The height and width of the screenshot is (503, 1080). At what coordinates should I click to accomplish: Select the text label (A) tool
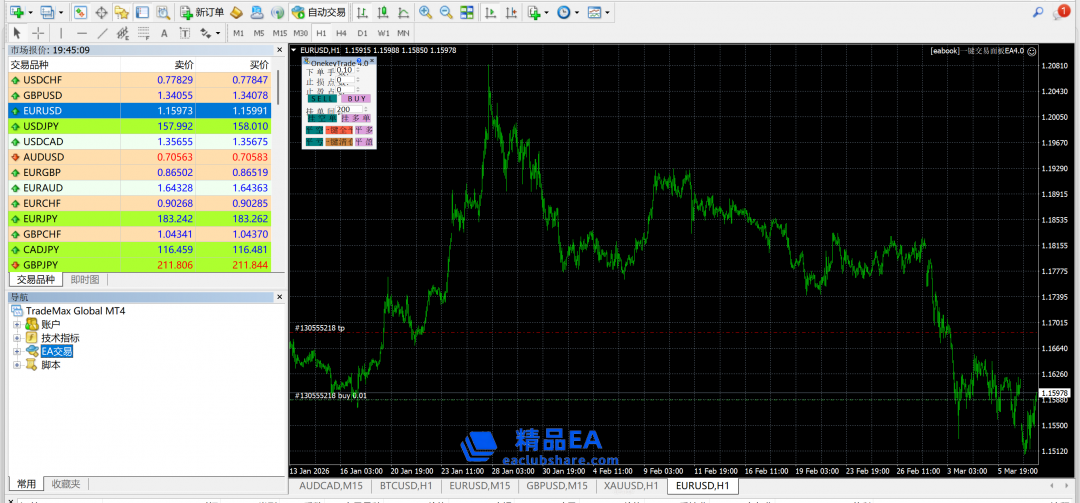(x=164, y=33)
